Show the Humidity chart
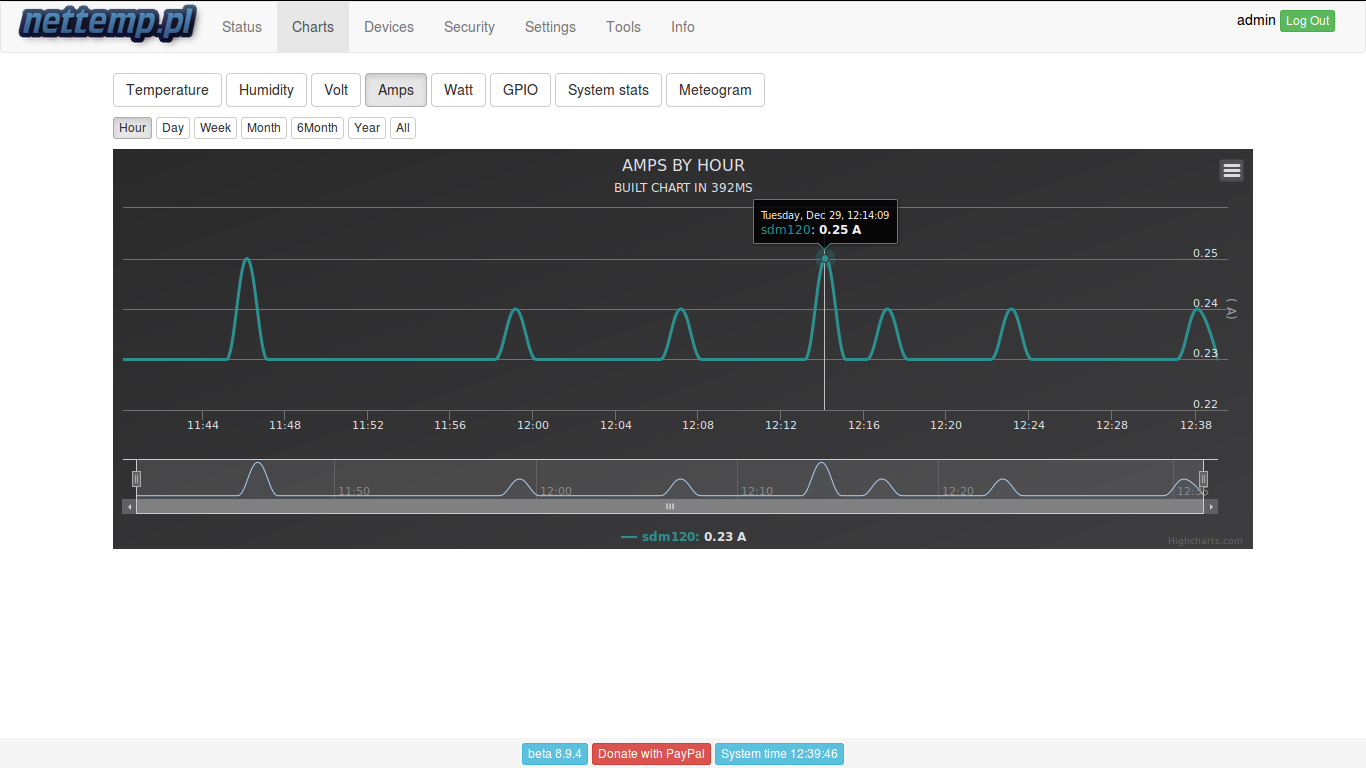Image resolution: width=1366 pixels, height=768 pixels. coord(266,90)
